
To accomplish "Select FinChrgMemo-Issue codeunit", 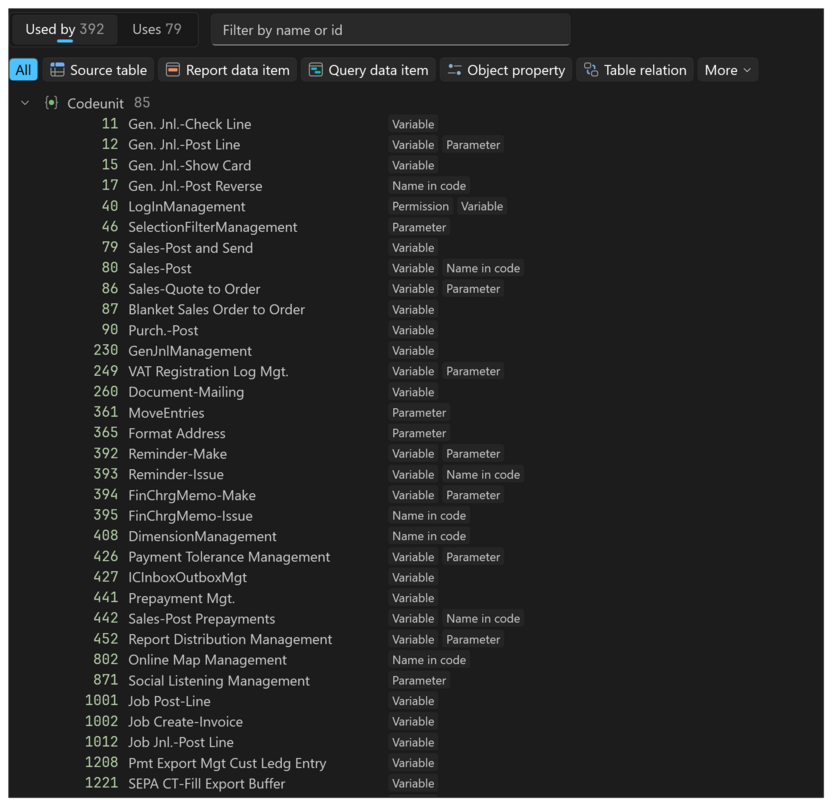I will pyautogui.click(x=190, y=516).
